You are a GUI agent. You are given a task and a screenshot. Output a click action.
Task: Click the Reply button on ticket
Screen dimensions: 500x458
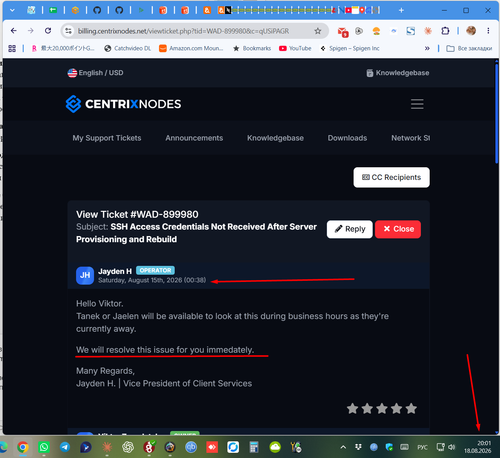[x=350, y=229]
